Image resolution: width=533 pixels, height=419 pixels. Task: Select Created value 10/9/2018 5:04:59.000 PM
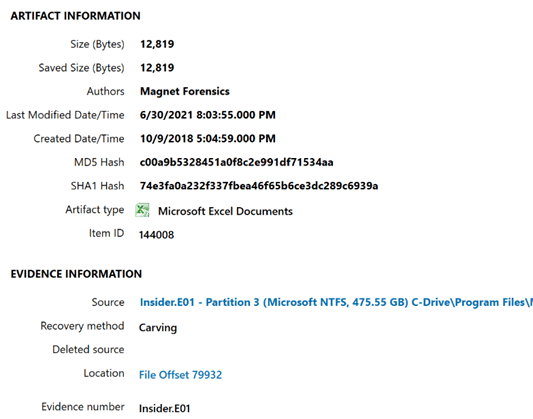point(208,139)
